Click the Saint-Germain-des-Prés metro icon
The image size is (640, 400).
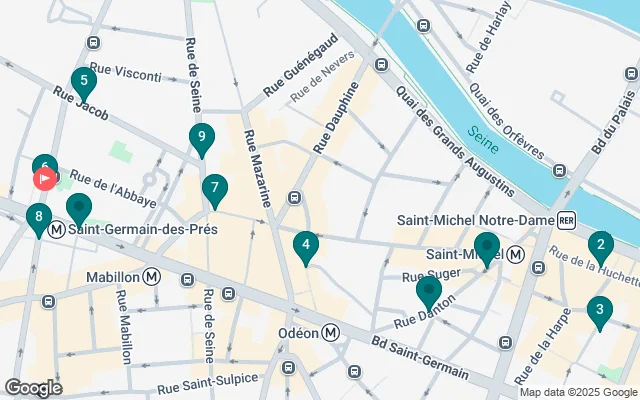pos(56,230)
